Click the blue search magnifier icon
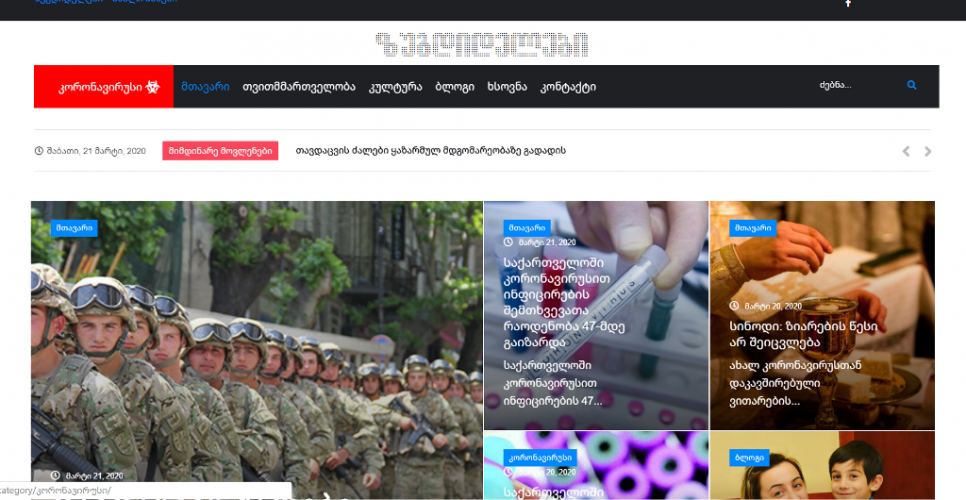966x500 pixels. pos(912,85)
